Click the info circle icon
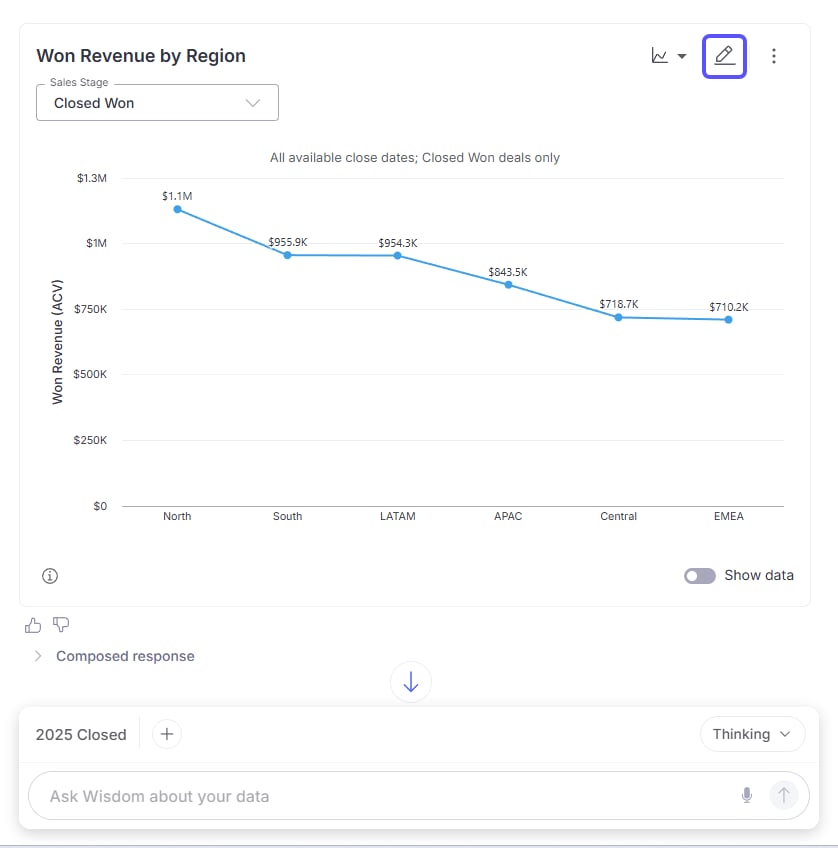The width and height of the screenshot is (838, 848). (50, 576)
